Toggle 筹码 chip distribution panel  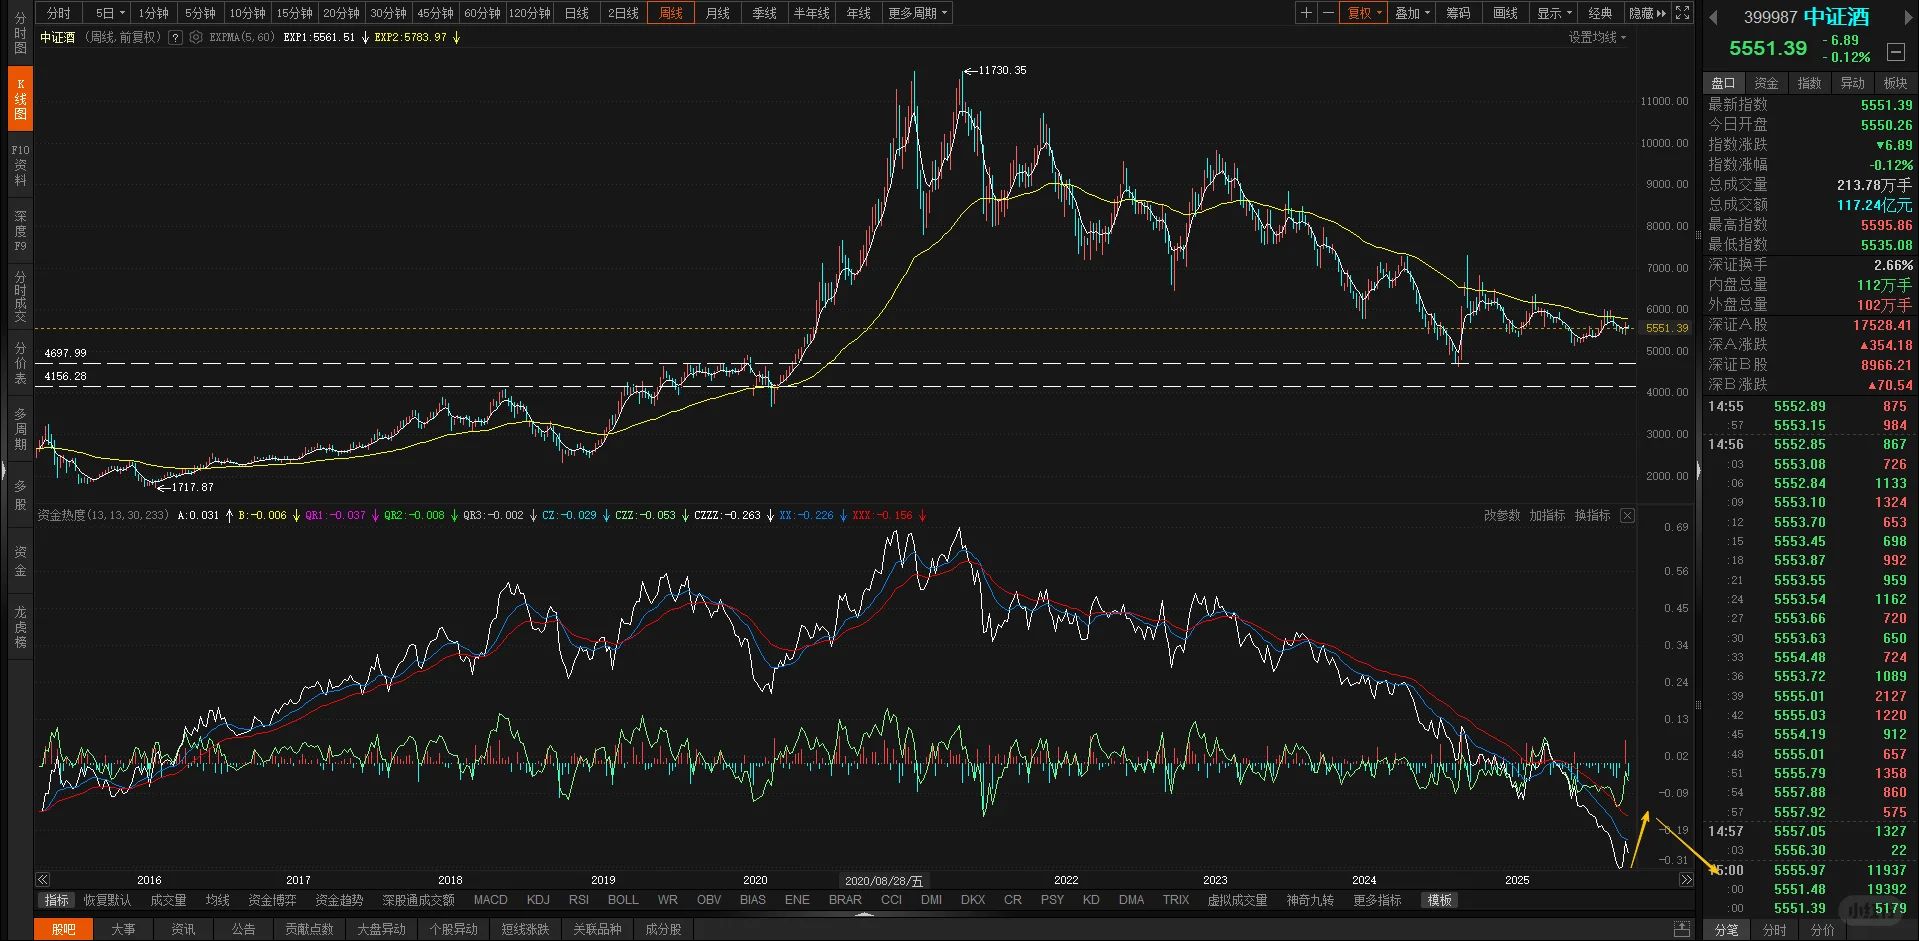1458,13
